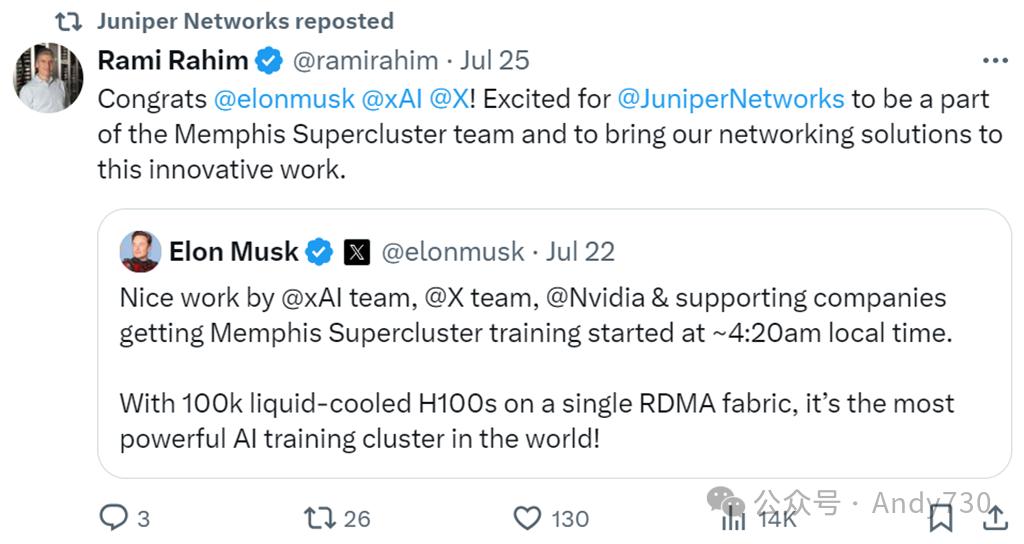Click the reply comment icon
Image resolution: width=1024 pixels, height=544 pixels.
(x=113, y=517)
